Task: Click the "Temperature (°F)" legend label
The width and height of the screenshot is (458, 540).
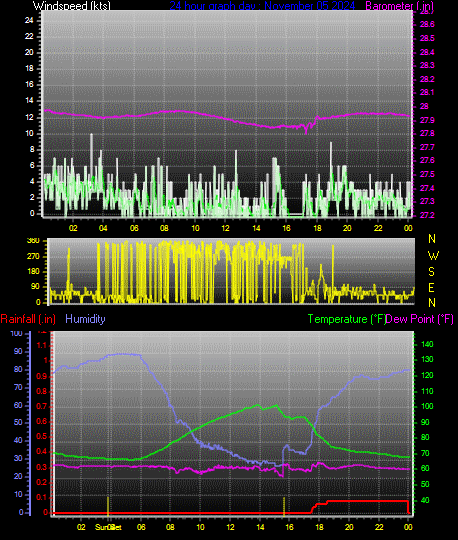Action: 346,319
